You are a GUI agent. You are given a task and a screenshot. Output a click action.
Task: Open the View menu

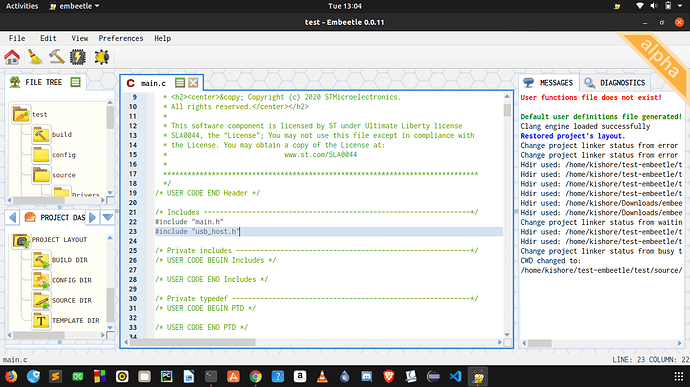[x=80, y=38]
